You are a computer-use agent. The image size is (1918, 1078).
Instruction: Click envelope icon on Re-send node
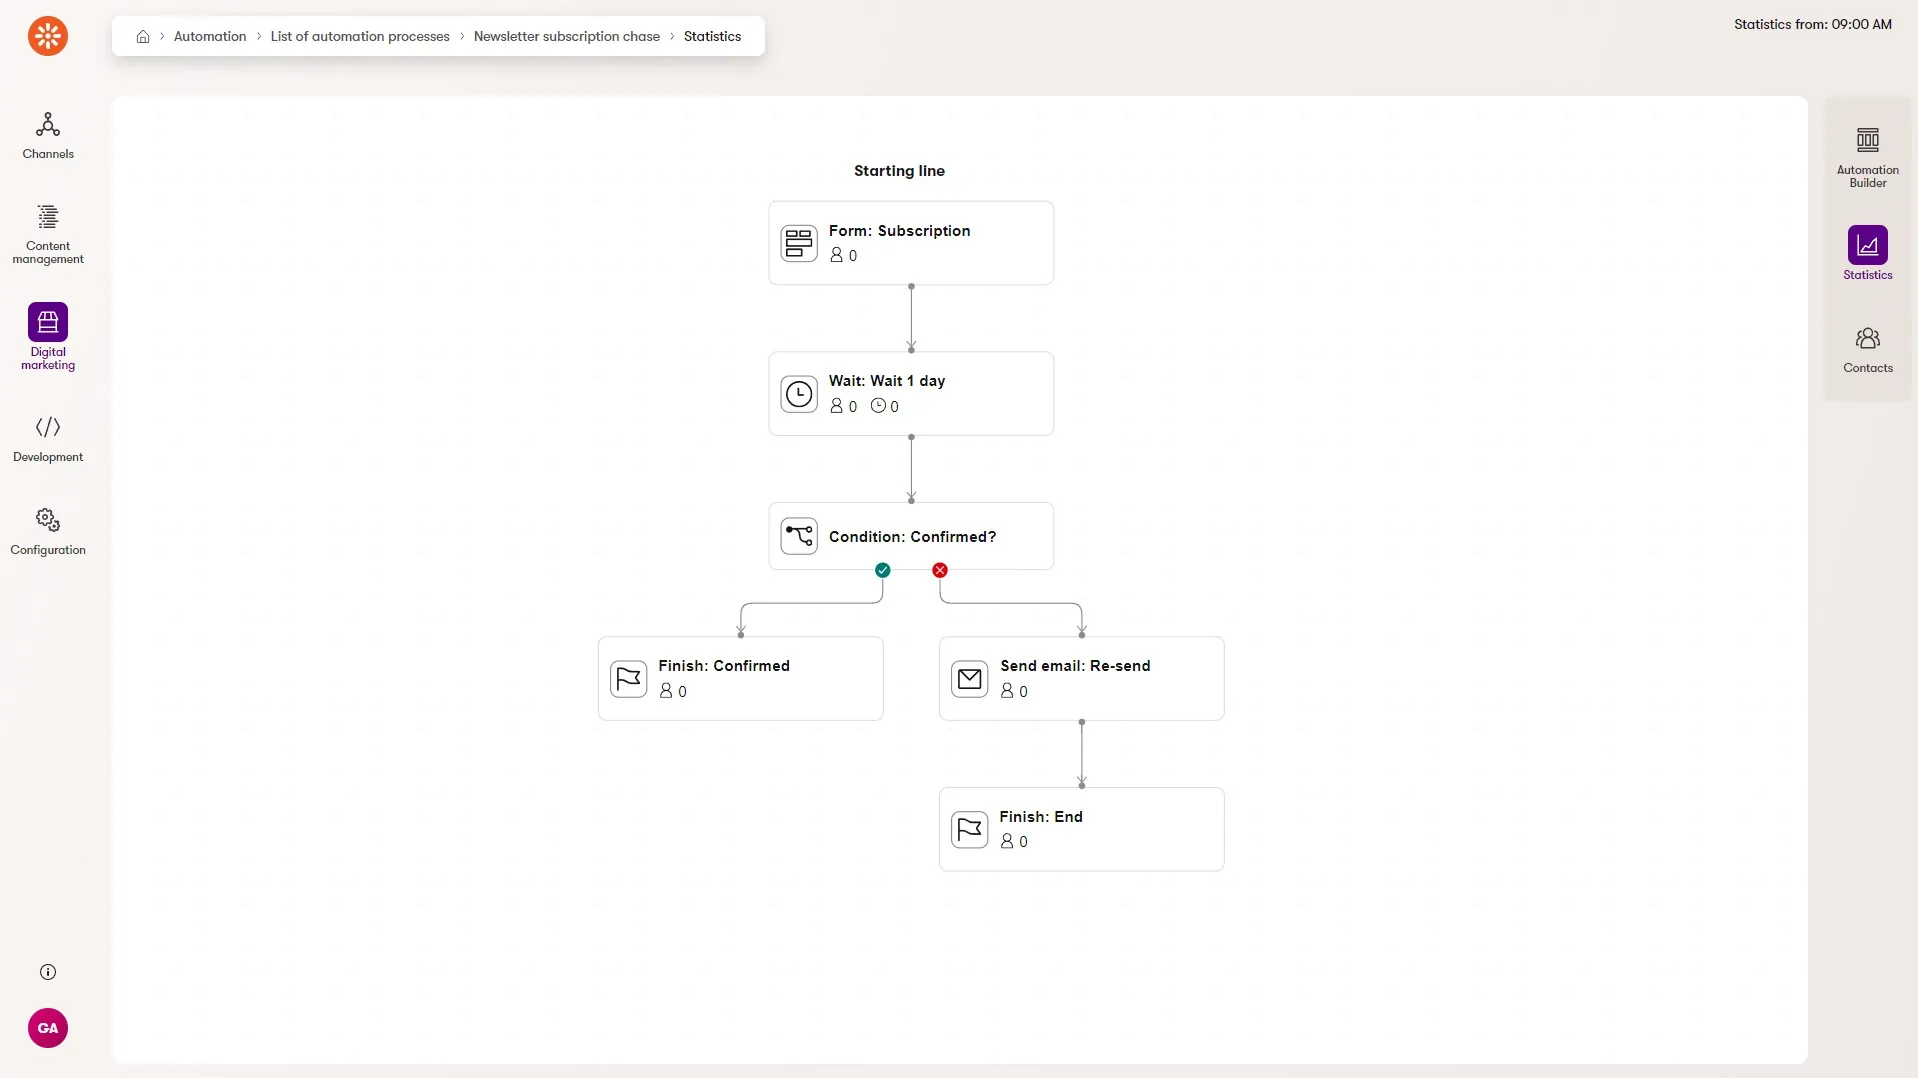(970, 679)
